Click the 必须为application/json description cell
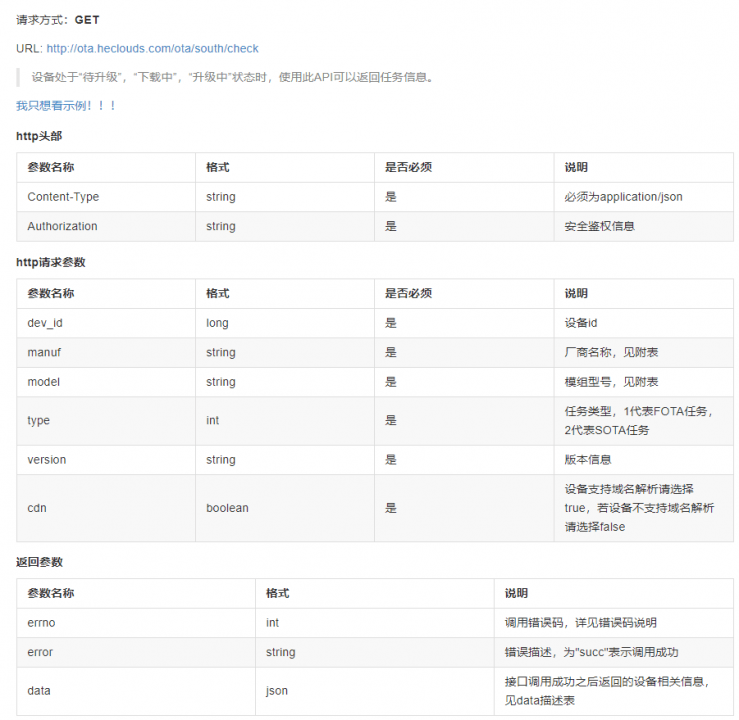This screenshot has height=720, width=739. coord(643,197)
